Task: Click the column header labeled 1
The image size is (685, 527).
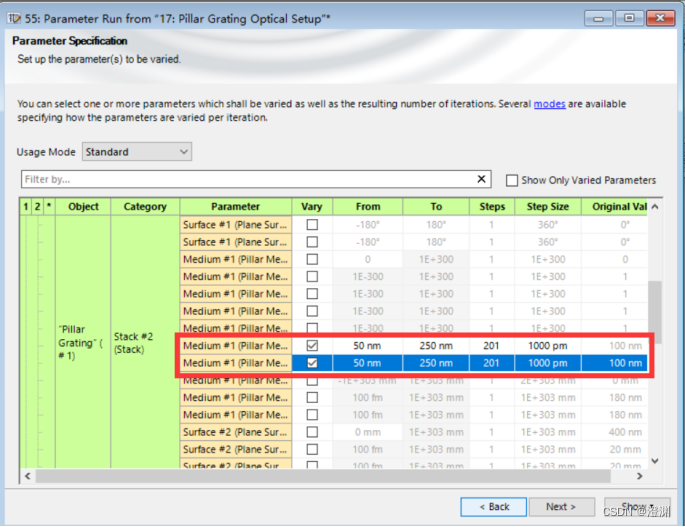Action: coord(26,207)
